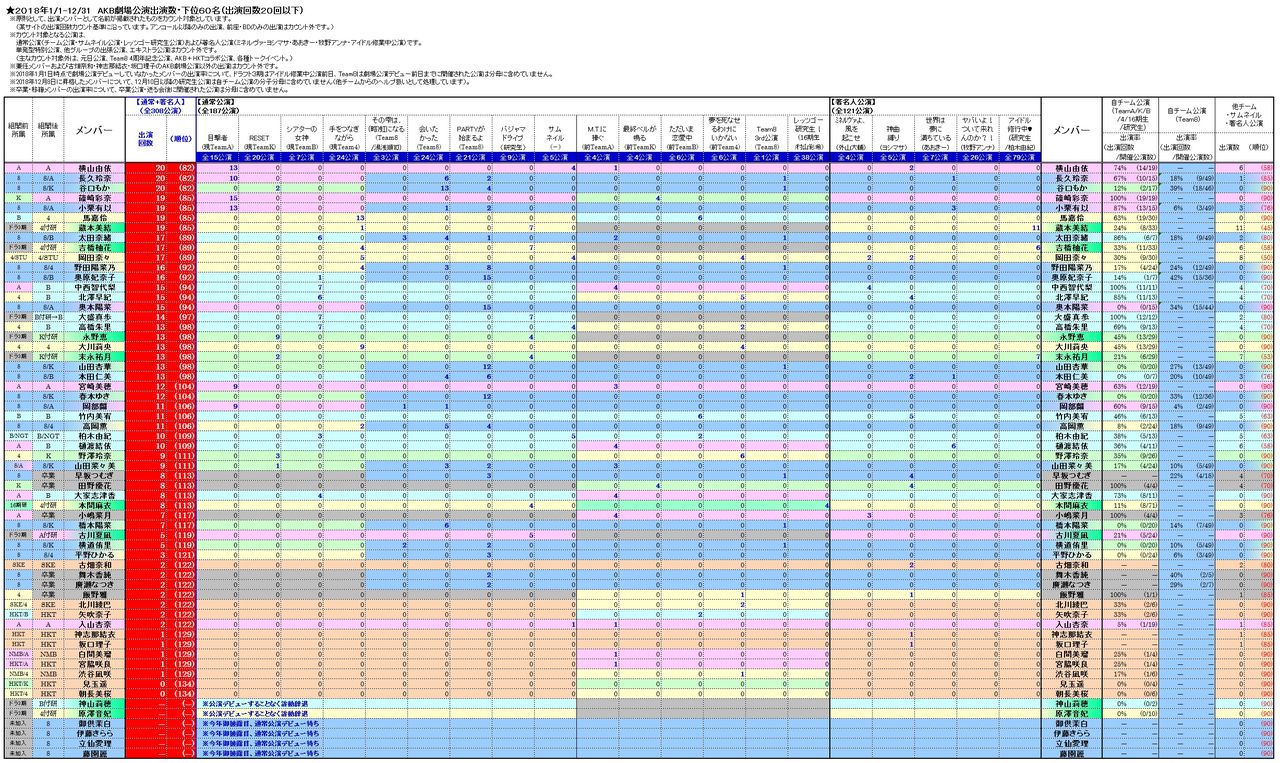Select the Team8 3rd公演 column header
The width and height of the screenshot is (1280, 763).
[766, 134]
